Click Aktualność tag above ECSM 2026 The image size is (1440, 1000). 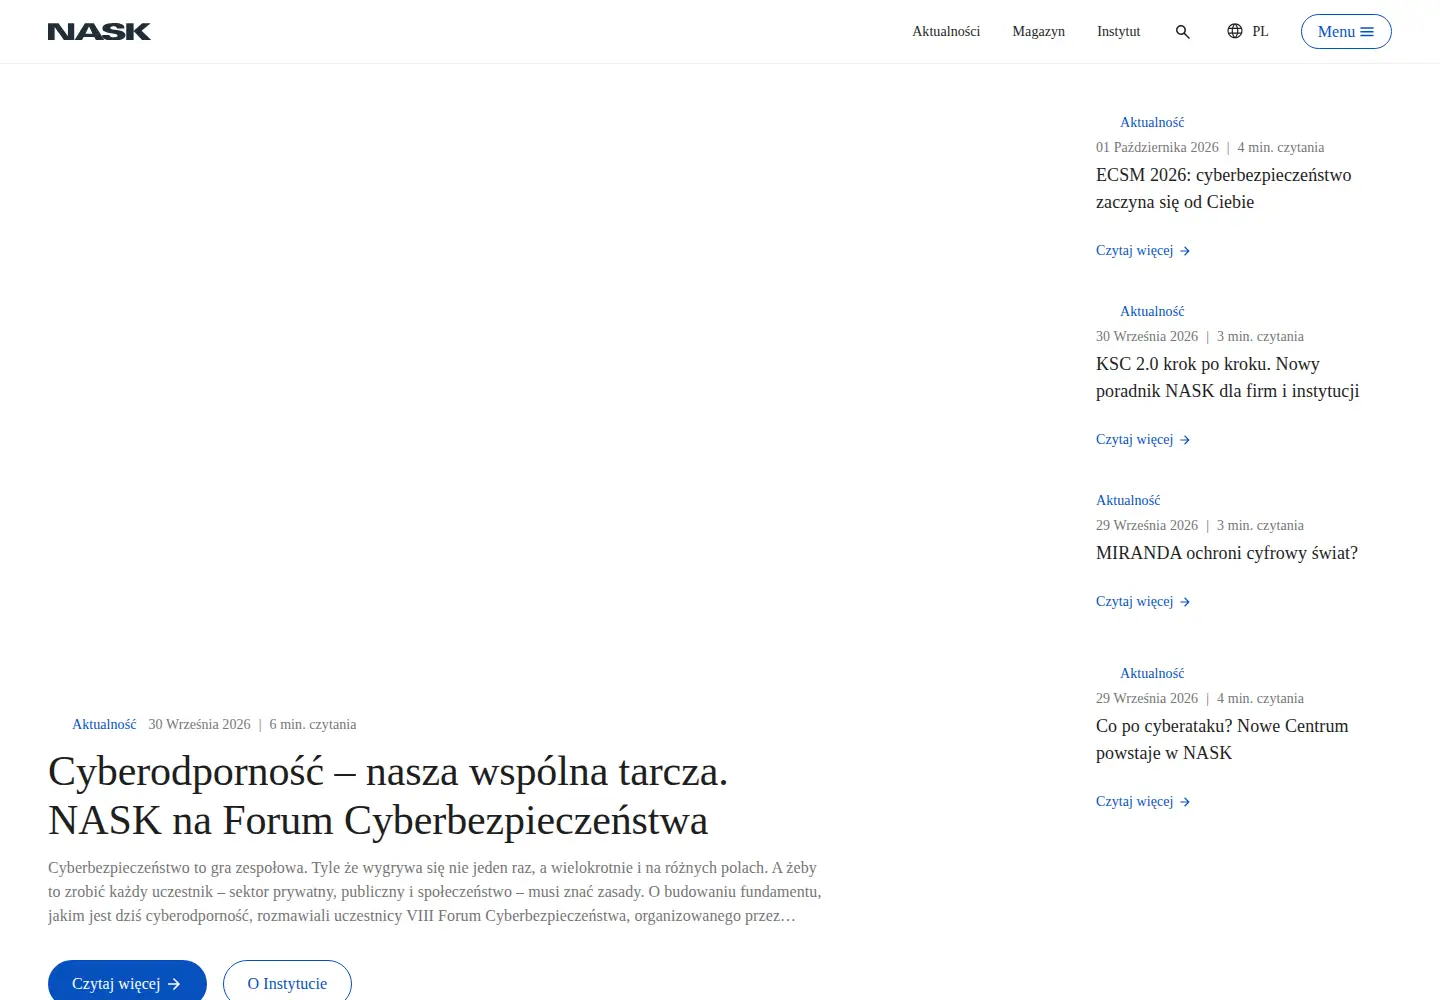[x=1152, y=123]
